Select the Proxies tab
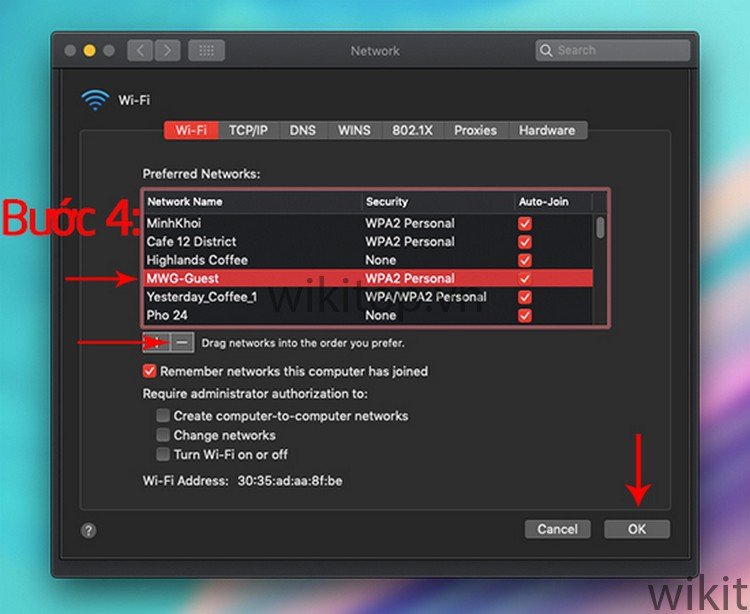Screen dimensions: 750x614 (x=475, y=130)
